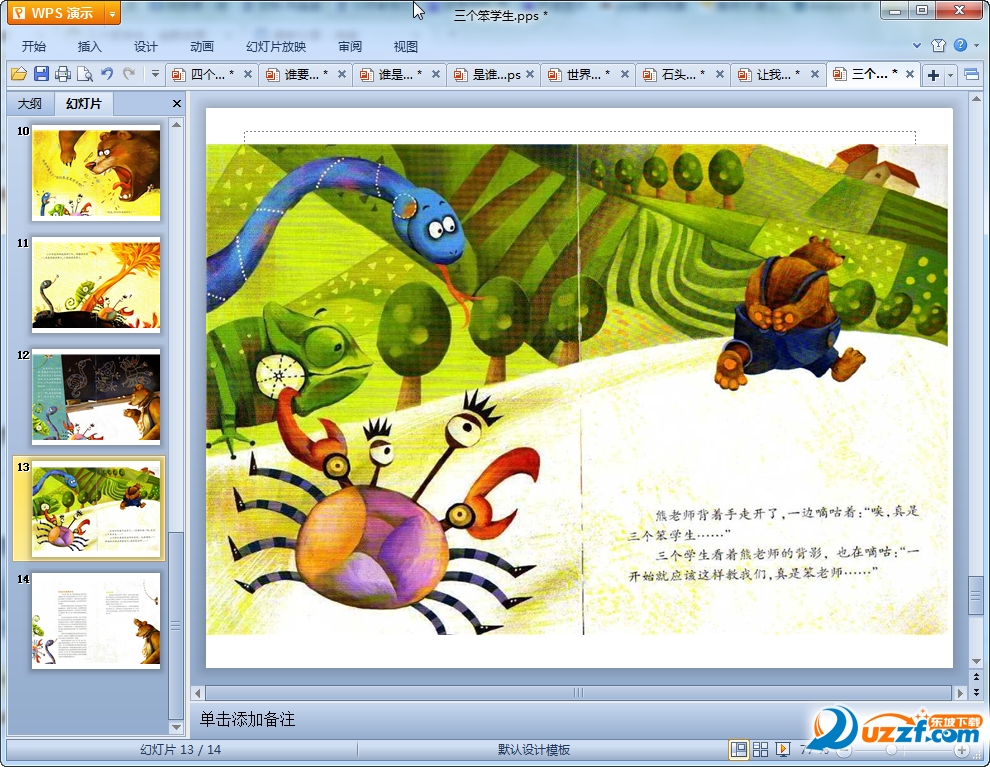Screen dimensions: 990x767
Task: Expand the WPS 演示 button dropdown arrow
Action: [x=112, y=13]
